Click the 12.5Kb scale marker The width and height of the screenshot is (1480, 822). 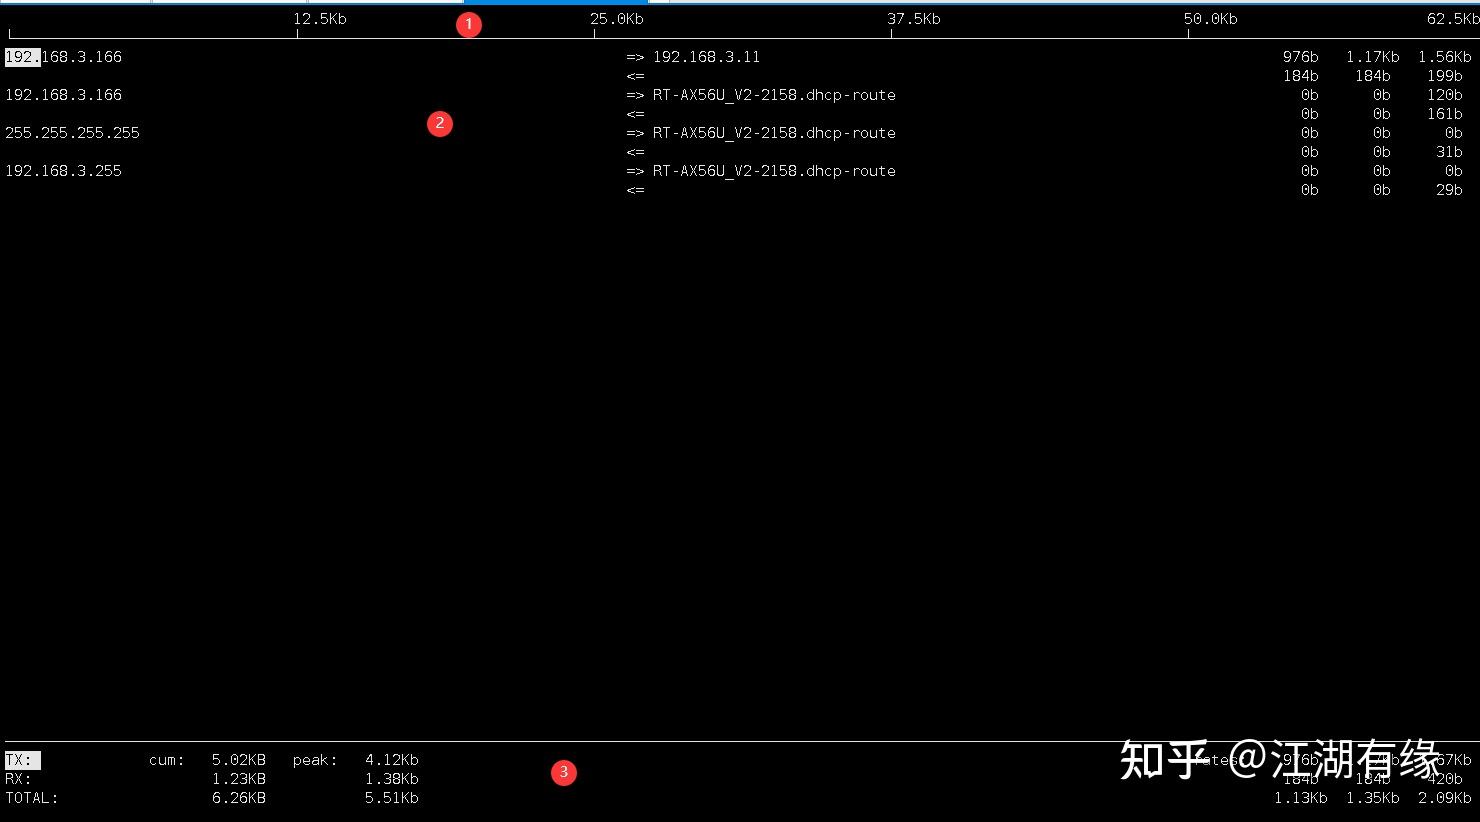(319, 18)
